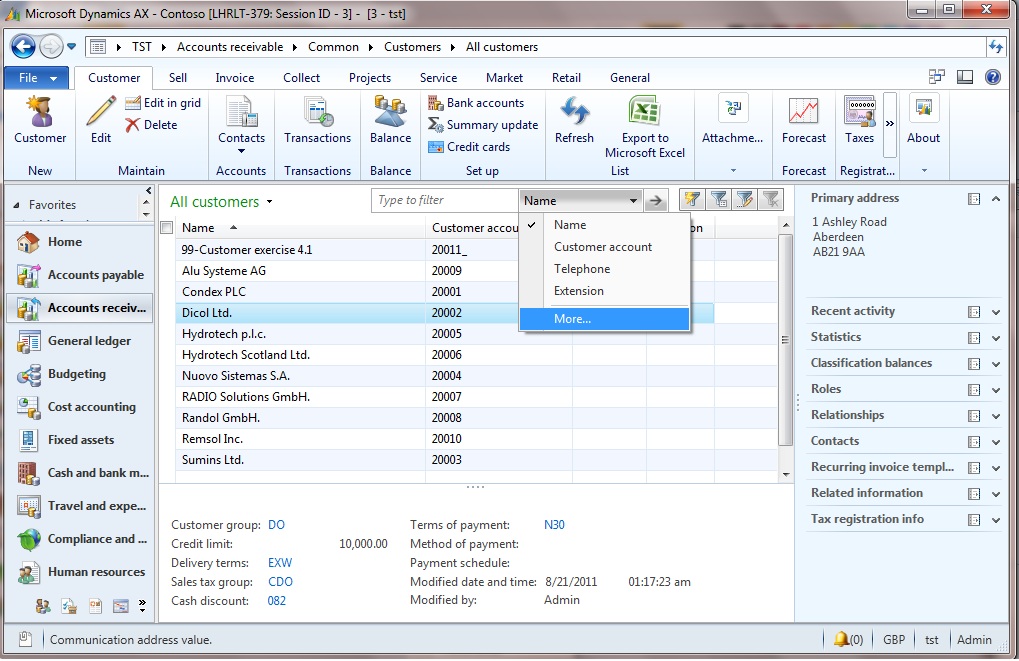Viewport: 1019px width, 661px height.
Task: Click the sales tax group CDO link
Action: 281,582
